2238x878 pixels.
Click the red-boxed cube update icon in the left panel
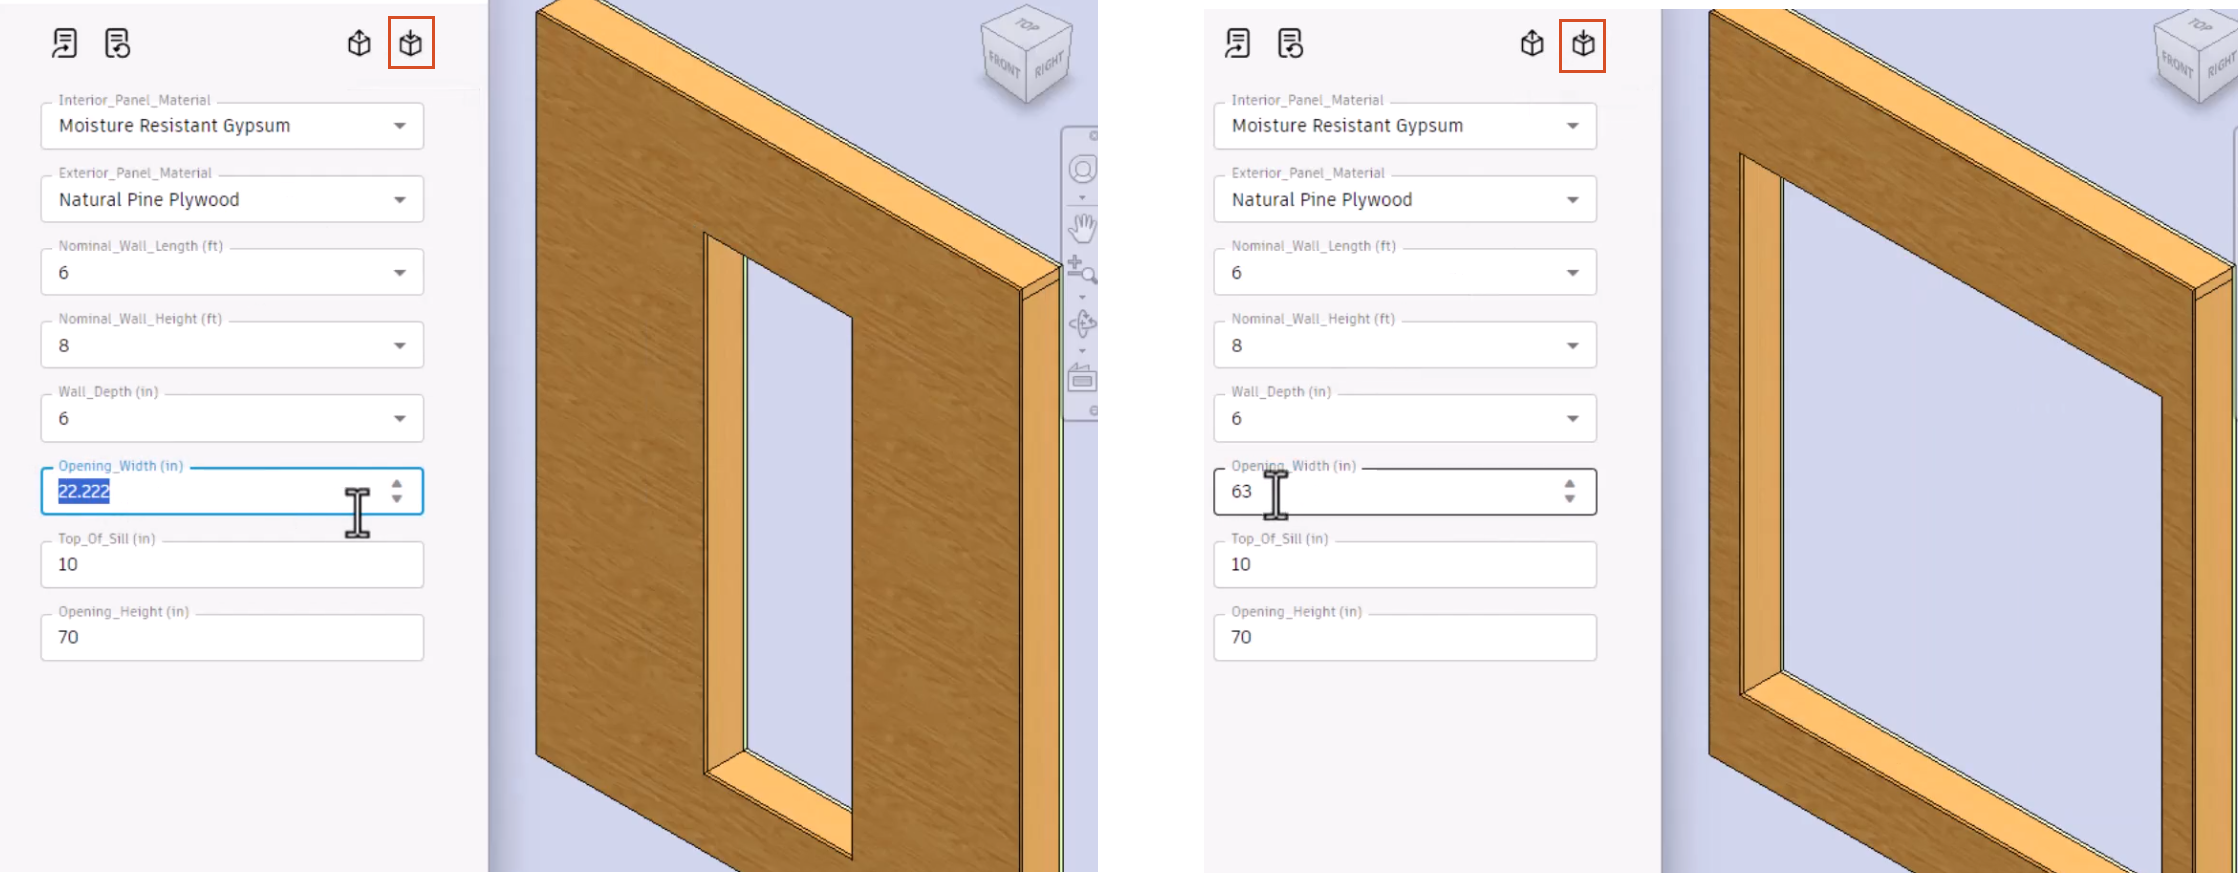click(411, 43)
